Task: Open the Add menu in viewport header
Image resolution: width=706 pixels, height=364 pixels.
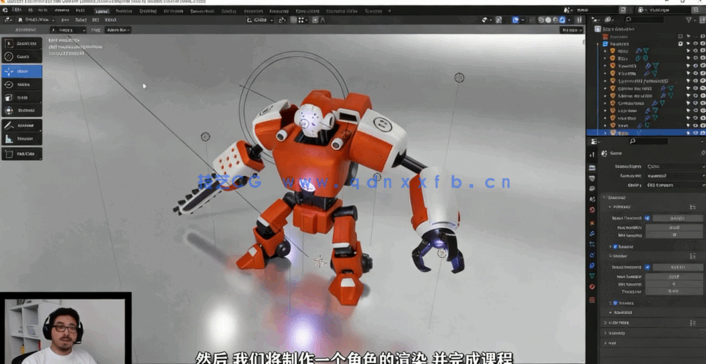Action: coord(95,20)
